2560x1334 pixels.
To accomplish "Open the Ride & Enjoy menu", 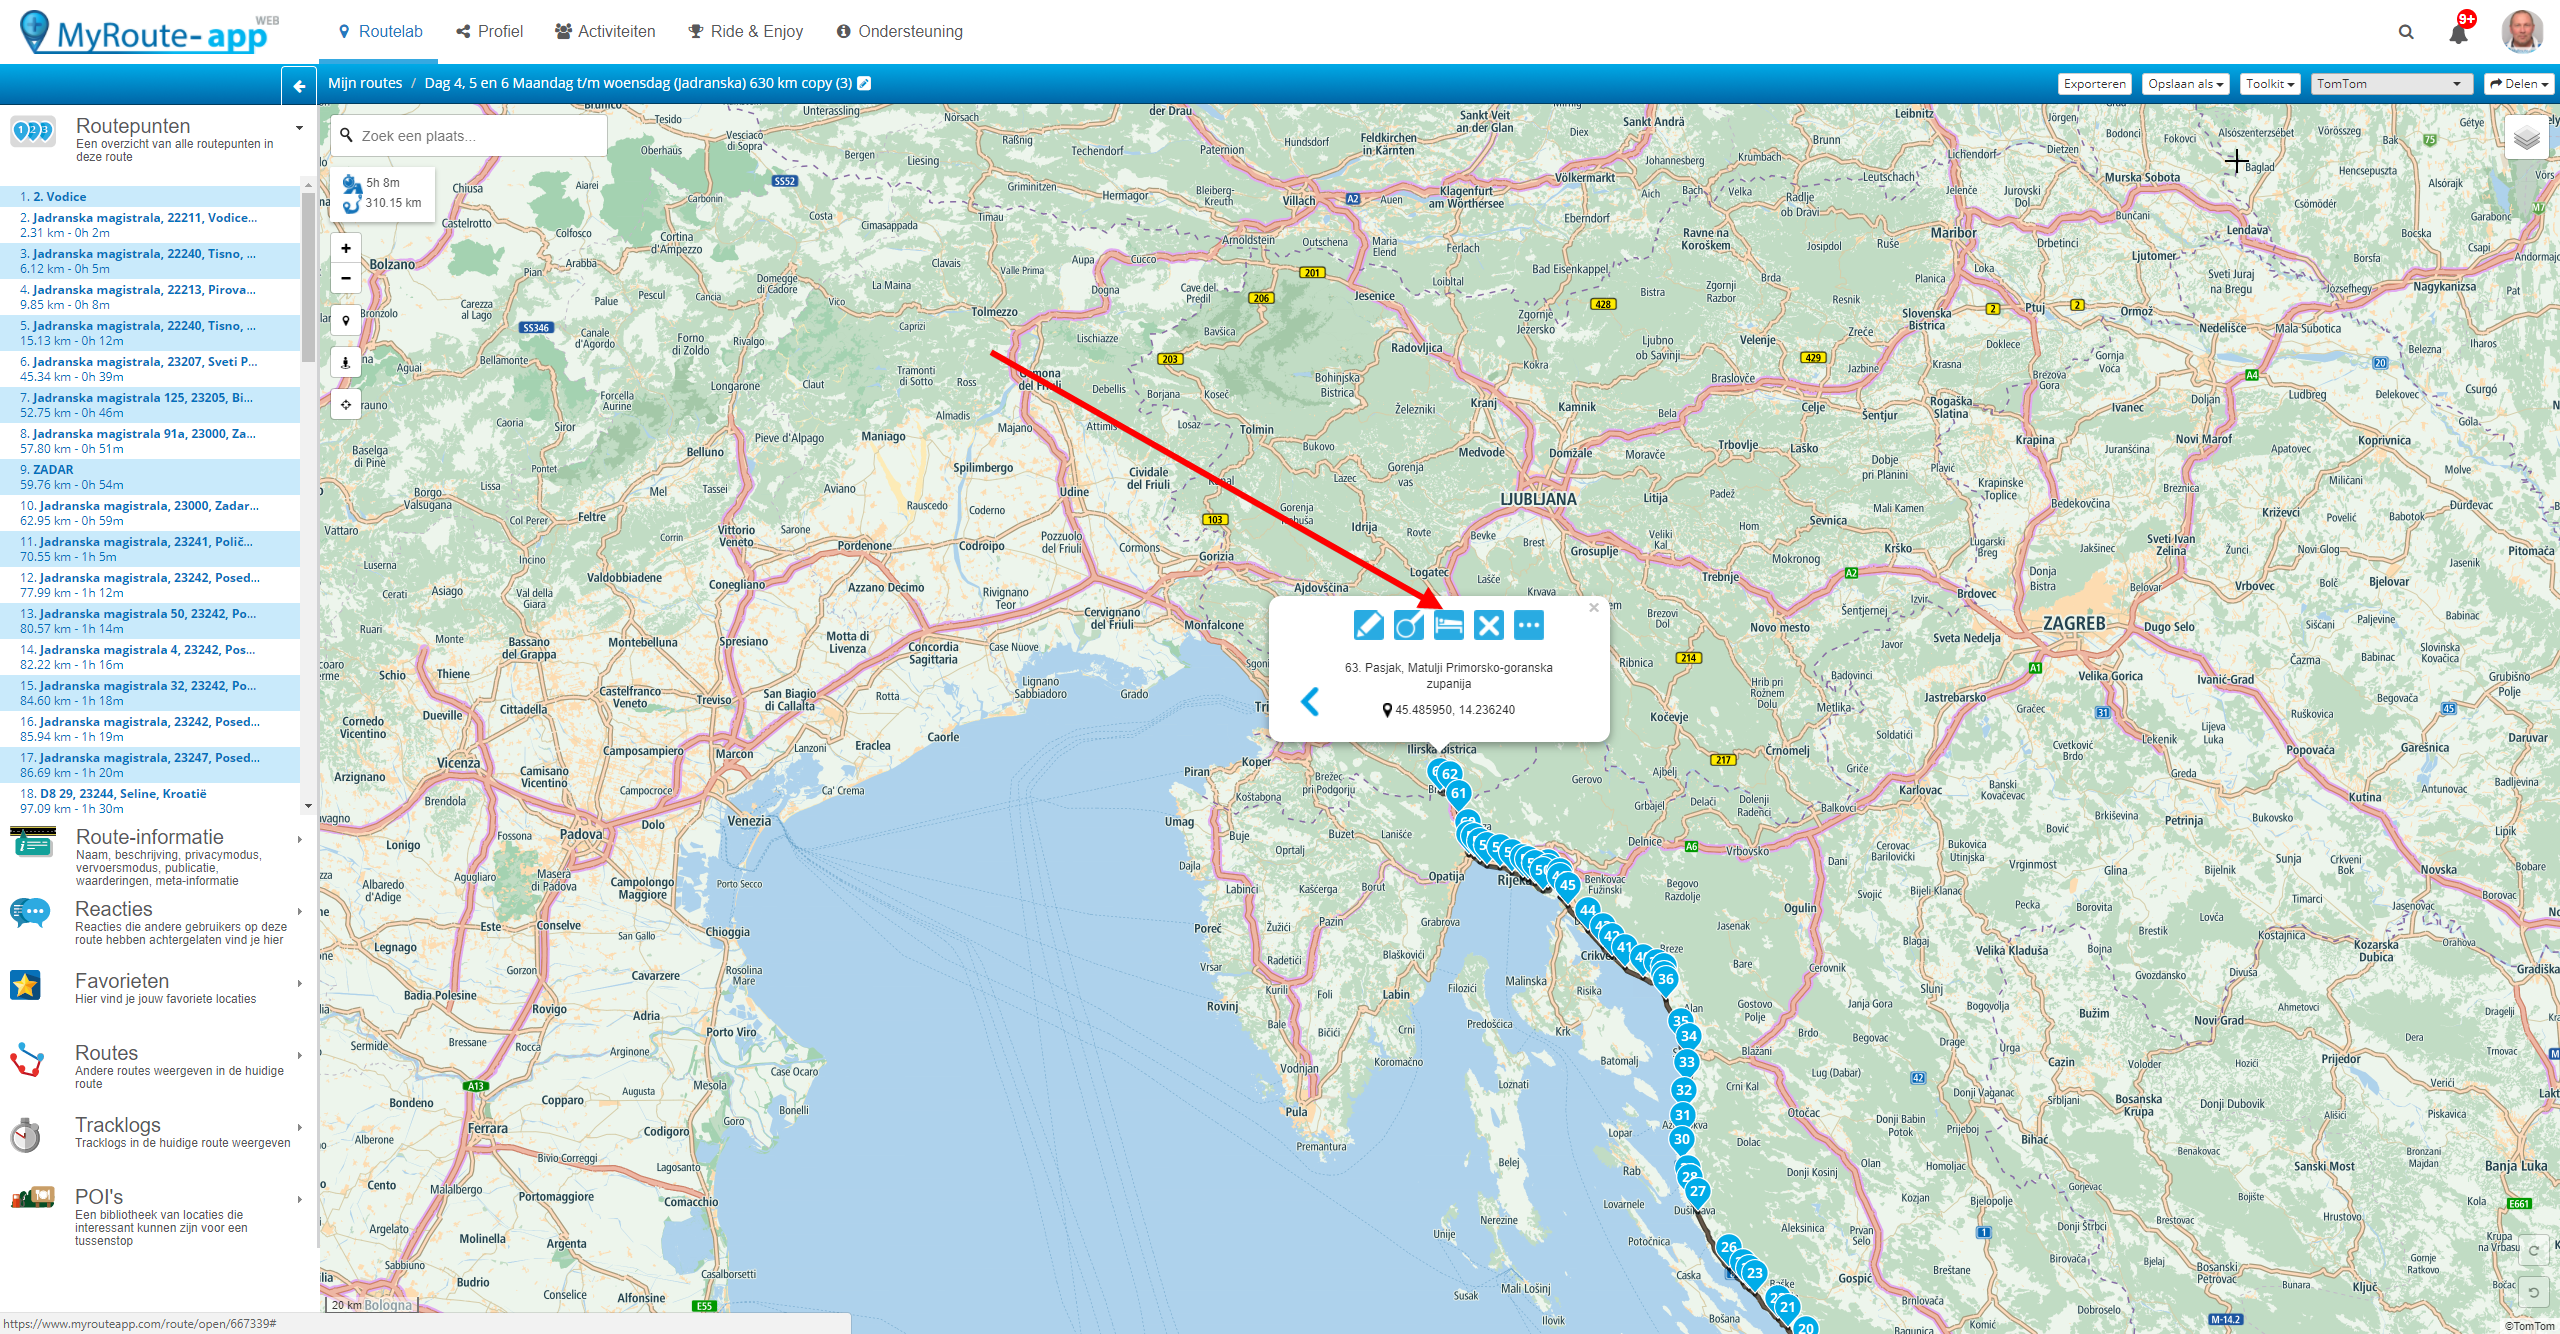I will 746,32.
